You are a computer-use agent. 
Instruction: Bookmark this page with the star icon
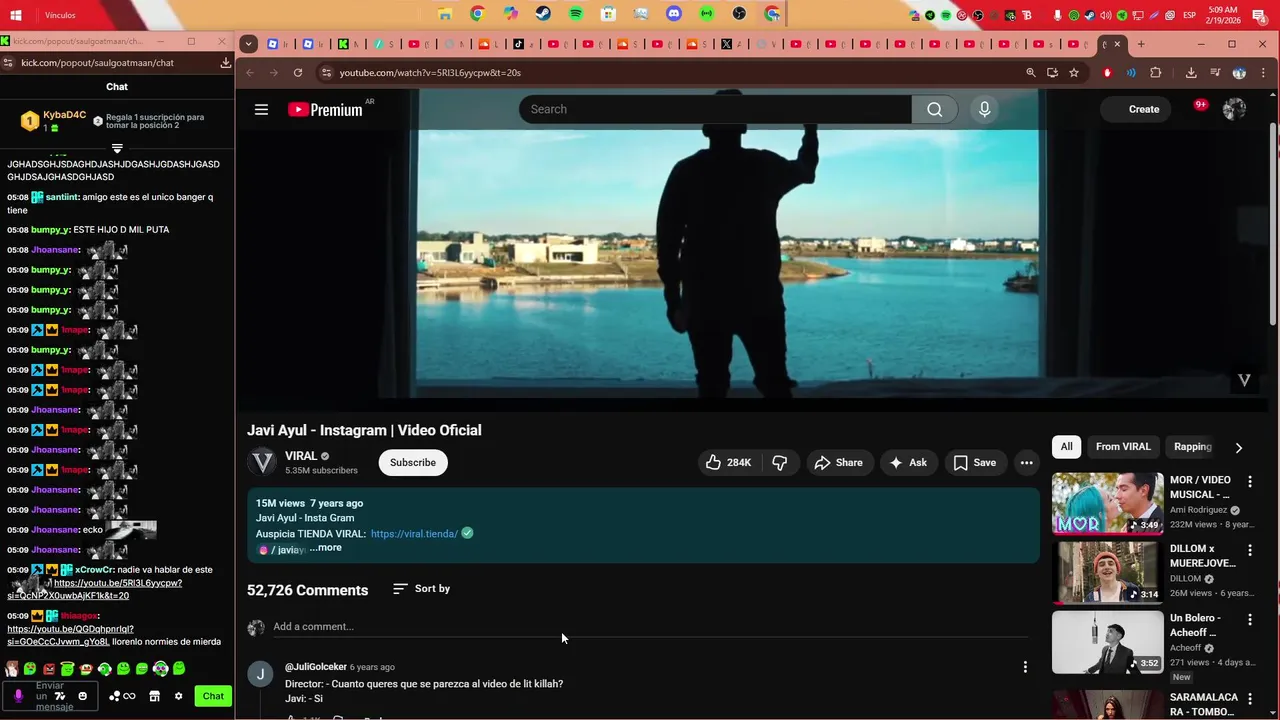[x=1074, y=73]
